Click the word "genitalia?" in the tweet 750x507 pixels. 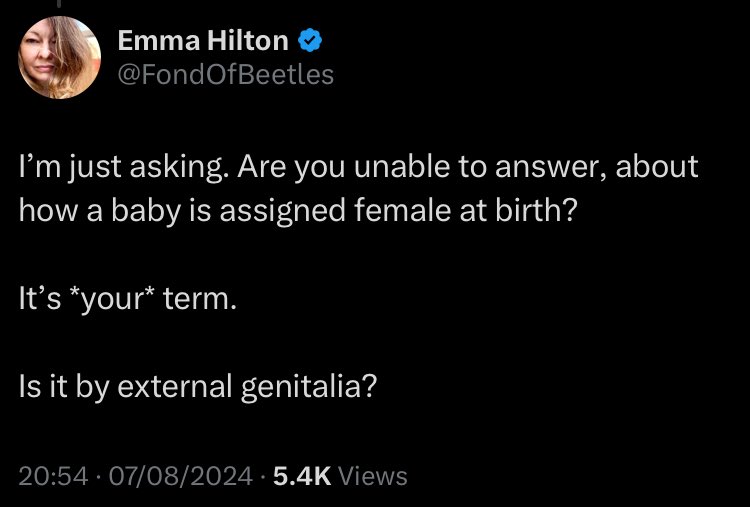309,386
